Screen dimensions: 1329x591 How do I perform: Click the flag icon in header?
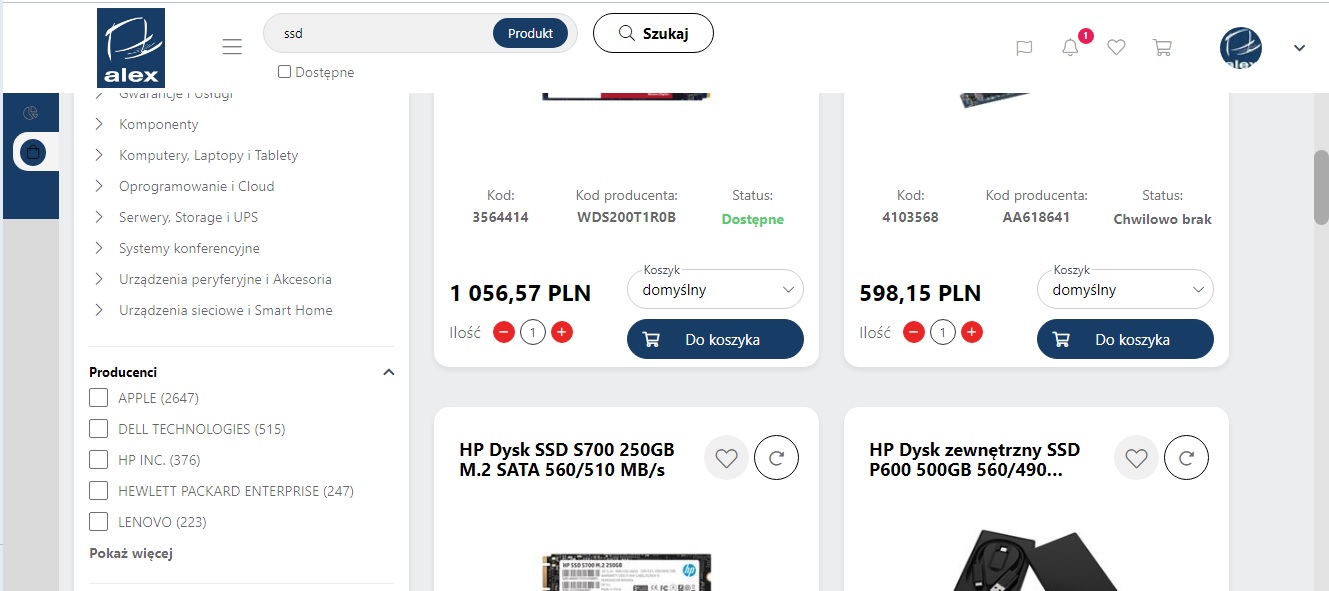pyautogui.click(x=1024, y=47)
